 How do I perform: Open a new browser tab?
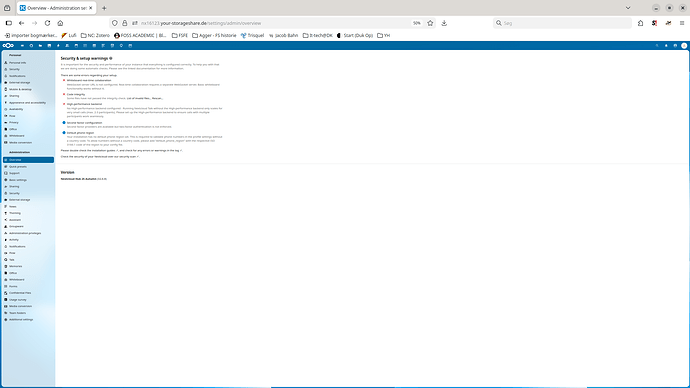(x=104, y=8)
